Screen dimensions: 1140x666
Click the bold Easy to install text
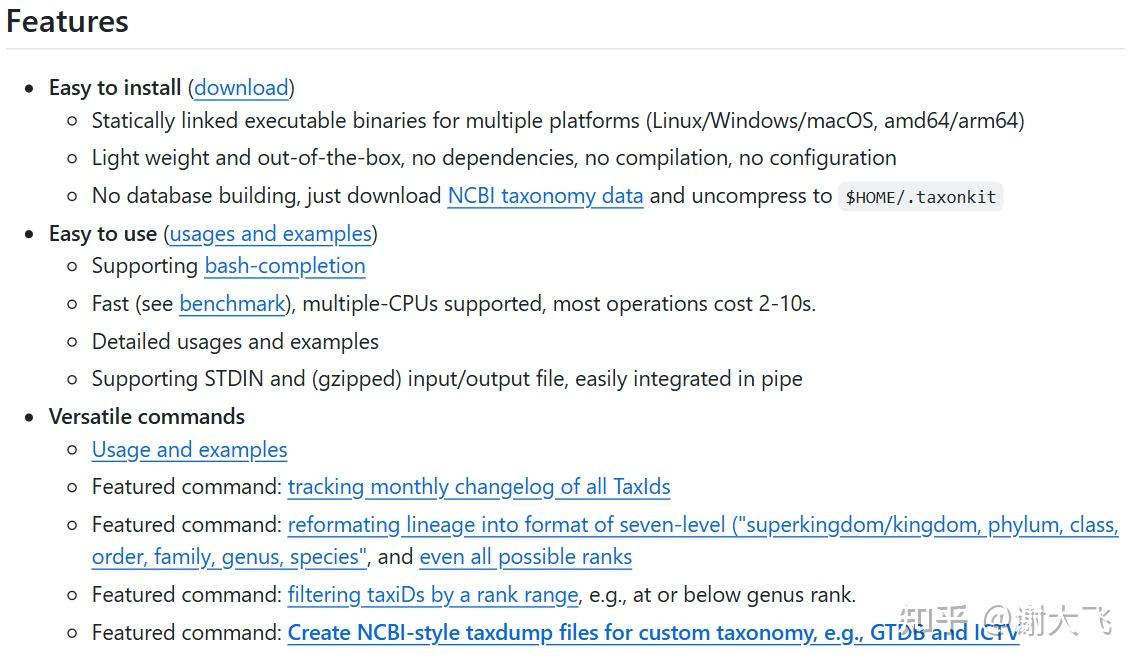point(115,88)
